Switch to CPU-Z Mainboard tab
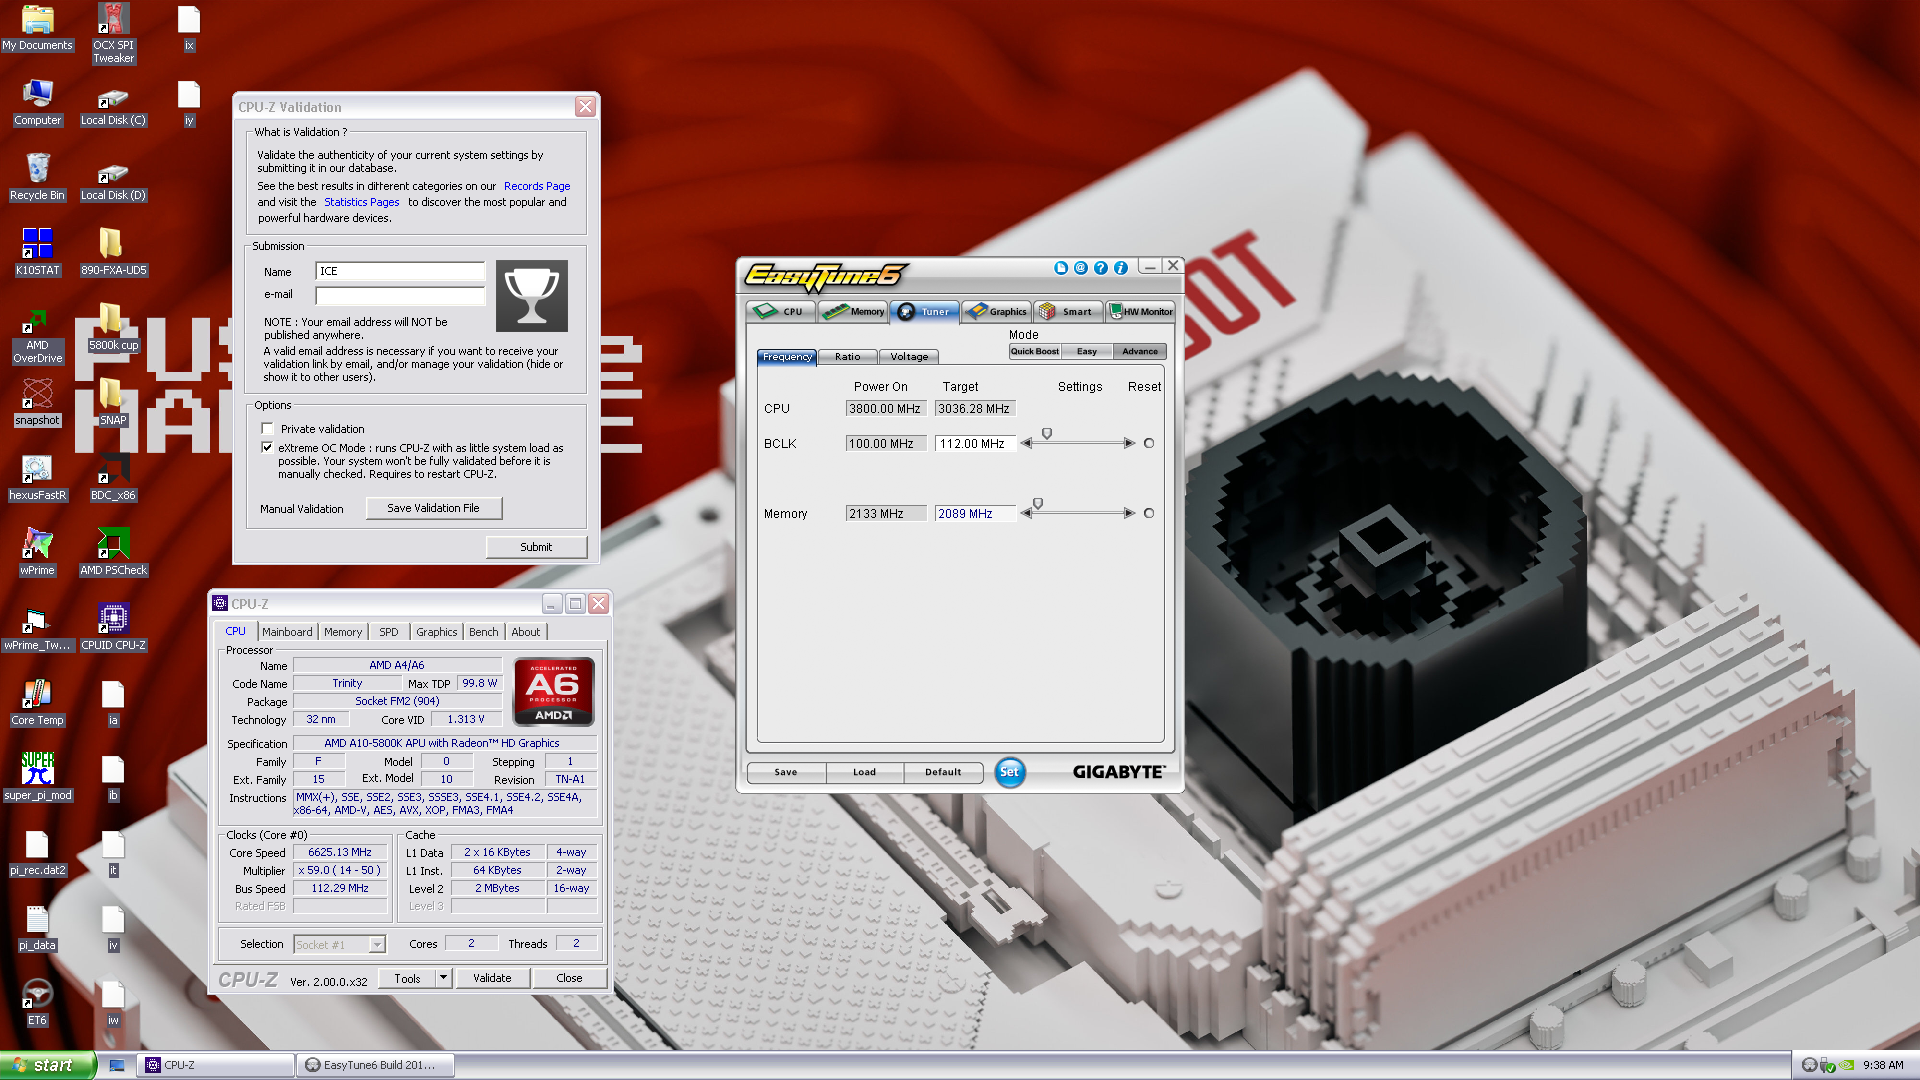This screenshot has width=1920, height=1080. pyautogui.click(x=287, y=632)
